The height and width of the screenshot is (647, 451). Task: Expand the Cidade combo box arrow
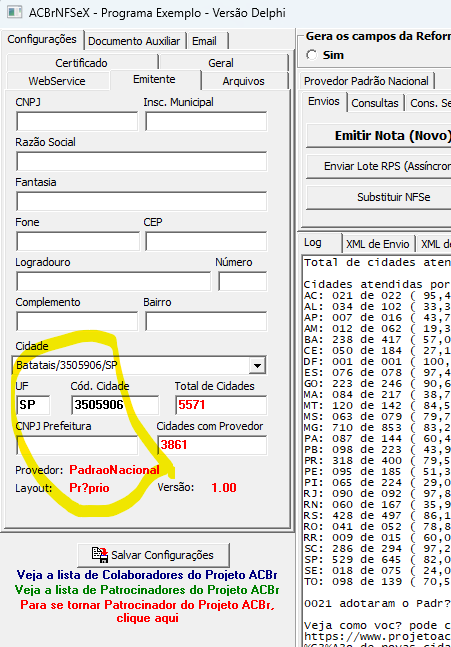pos(257,366)
